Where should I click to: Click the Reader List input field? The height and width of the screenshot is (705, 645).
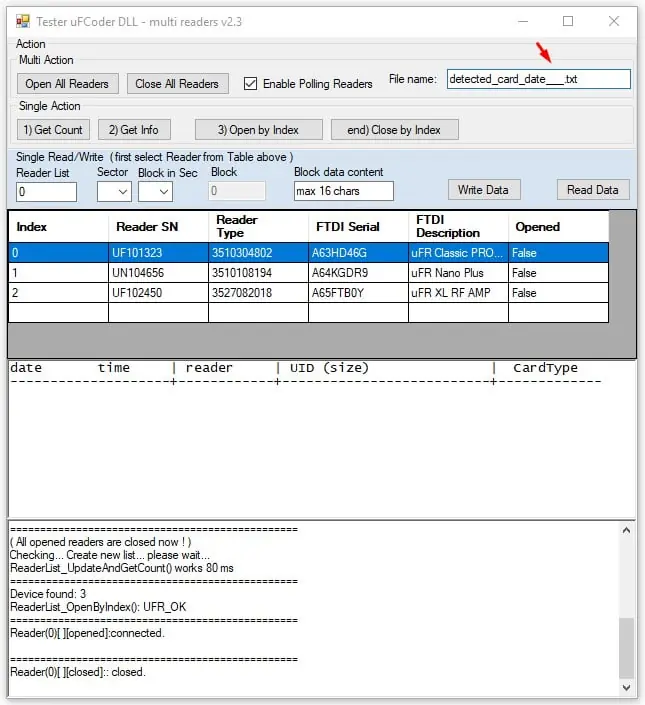pyautogui.click(x=46, y=192)
